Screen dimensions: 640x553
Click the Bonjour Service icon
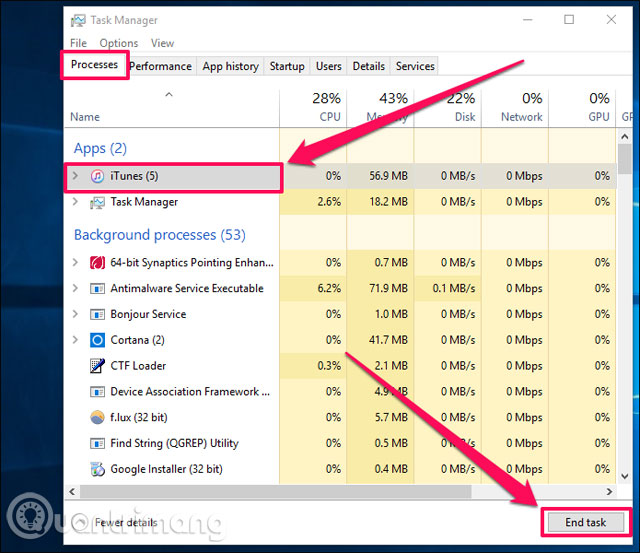[97, 314]
